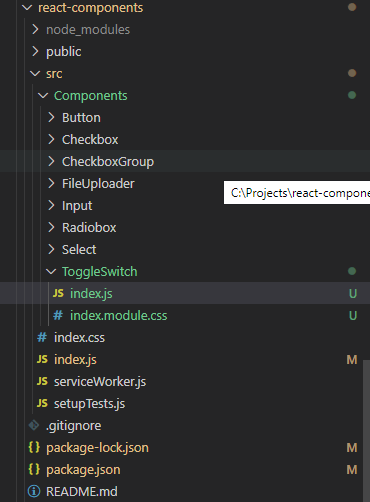Select the Components folder label
Screen dimensions: 370x502
point(91,96)
